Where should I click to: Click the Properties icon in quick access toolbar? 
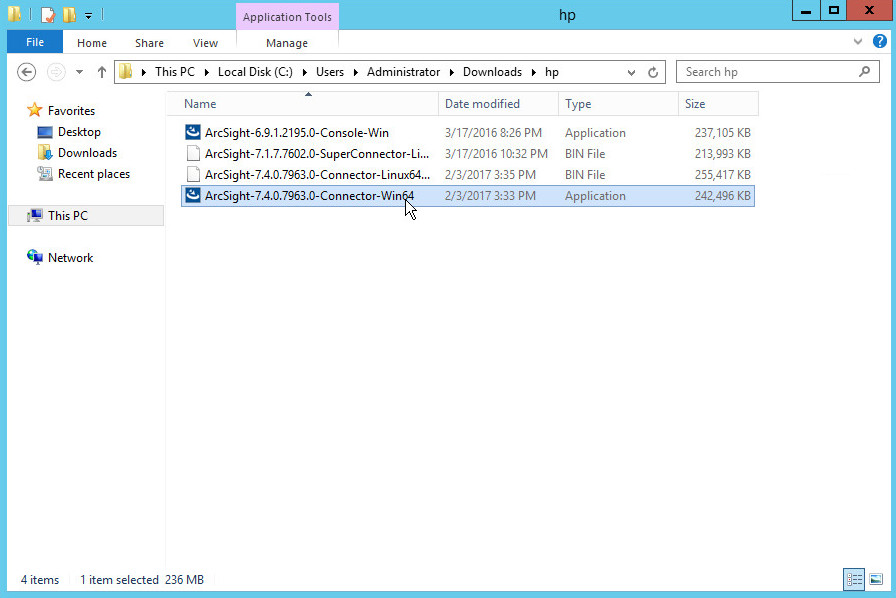[47, 15]
